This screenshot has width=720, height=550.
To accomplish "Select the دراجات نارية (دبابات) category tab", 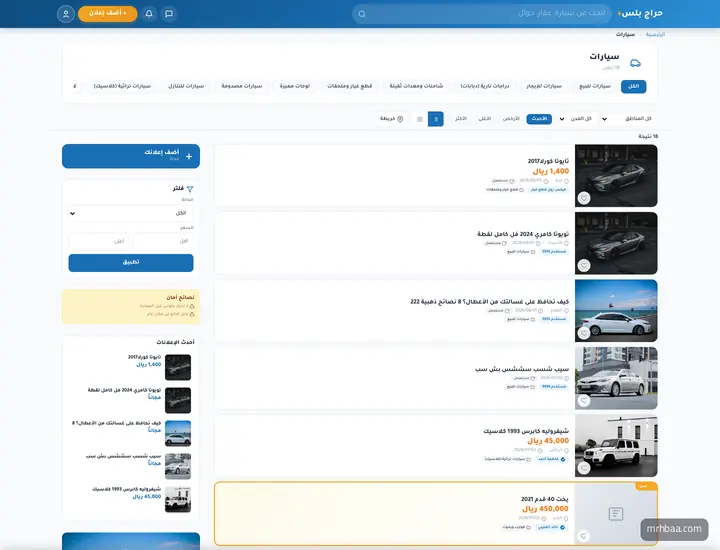I will (484, 86).
